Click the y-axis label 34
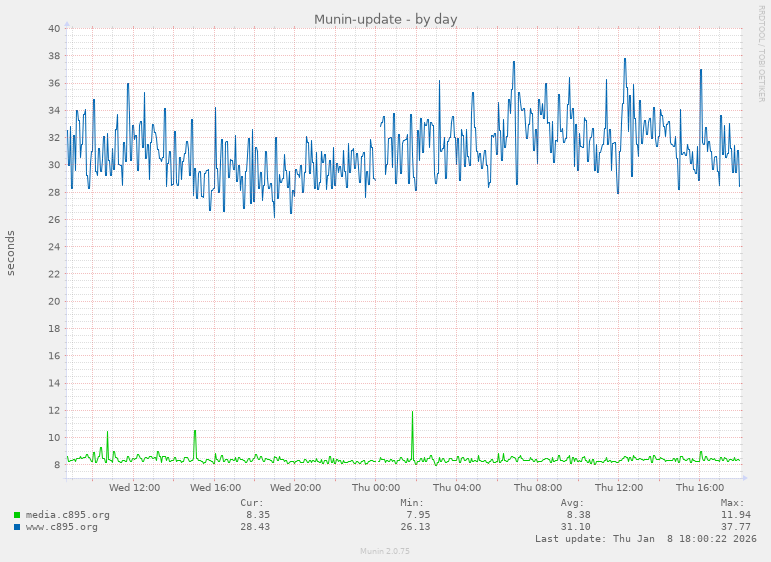This screenshot has height=562, width=771. coord(54,111)
